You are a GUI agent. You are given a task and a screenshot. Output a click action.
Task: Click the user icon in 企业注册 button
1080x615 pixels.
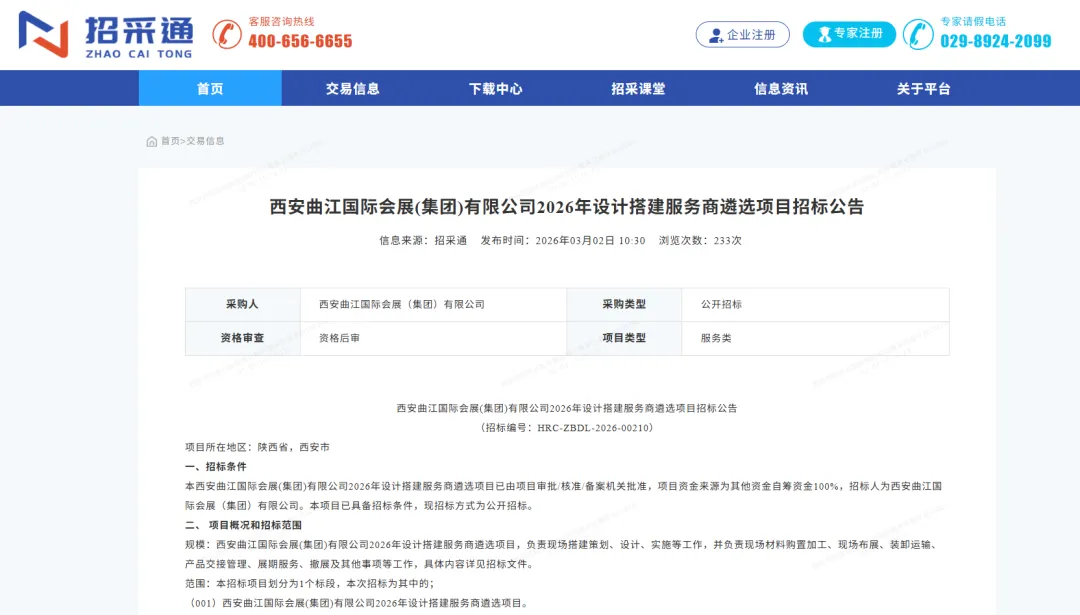click(x=716, y=35)
